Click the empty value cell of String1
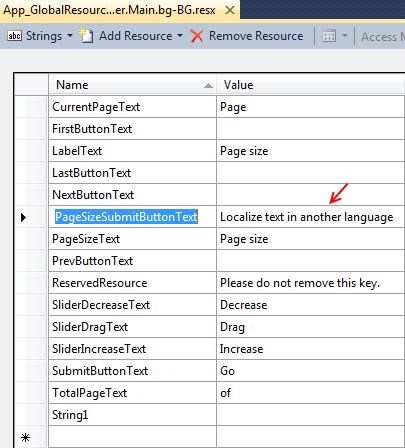405x448 pixels. click(x=311, y=415)
